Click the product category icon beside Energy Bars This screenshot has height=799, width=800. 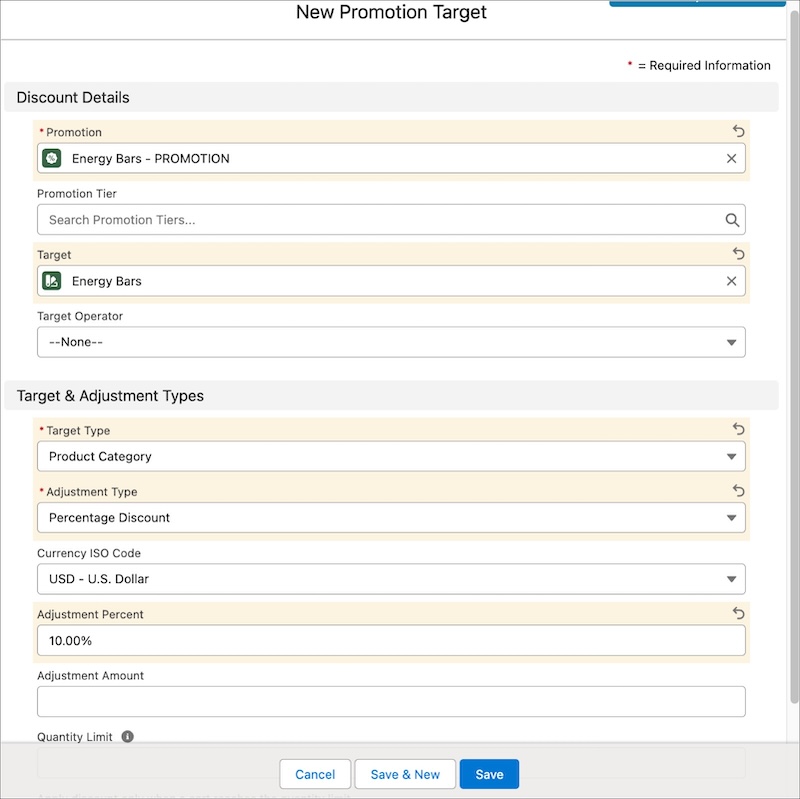click(52, 281)
